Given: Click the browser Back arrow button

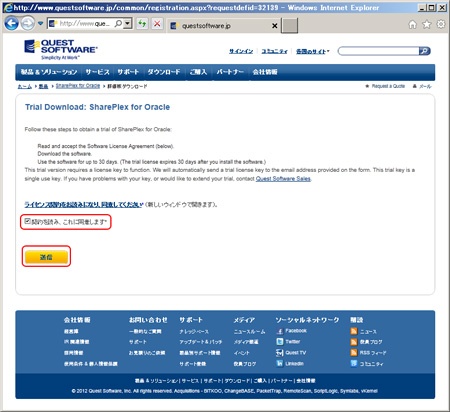Looking at the screenshot, I should coord(11,24).
